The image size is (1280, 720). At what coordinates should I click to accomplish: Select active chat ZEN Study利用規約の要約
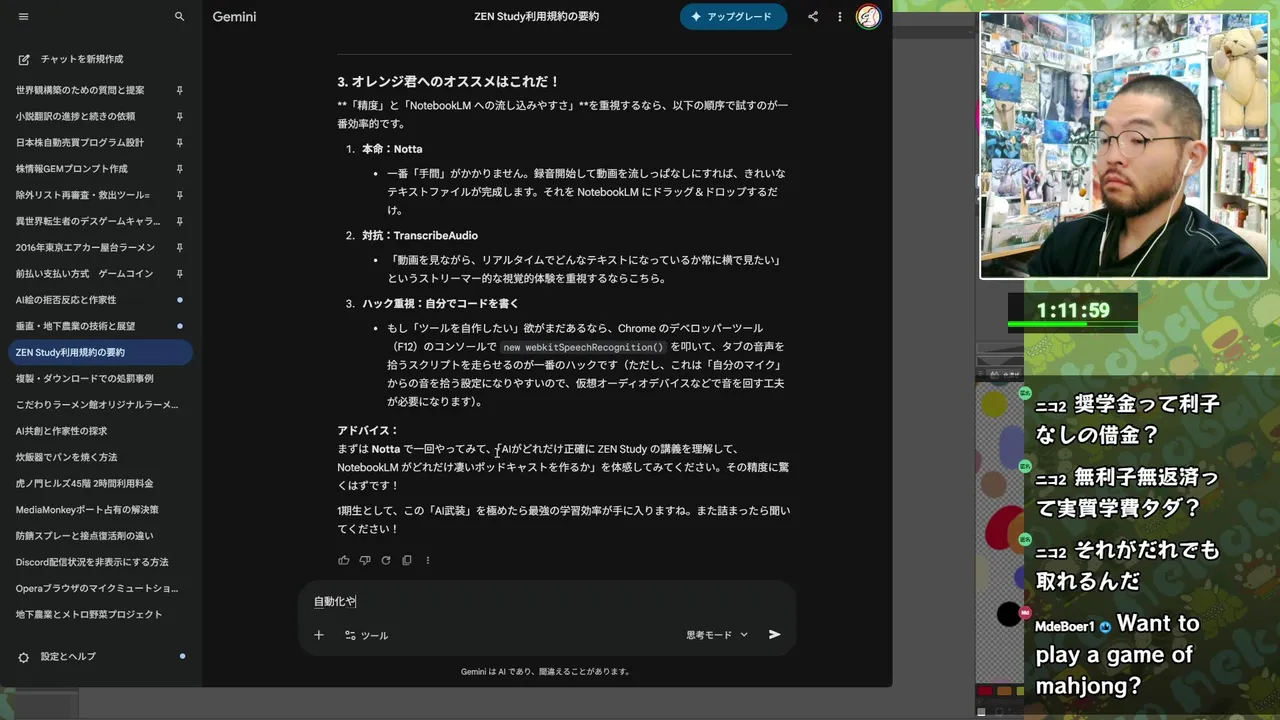pos(99,352)
